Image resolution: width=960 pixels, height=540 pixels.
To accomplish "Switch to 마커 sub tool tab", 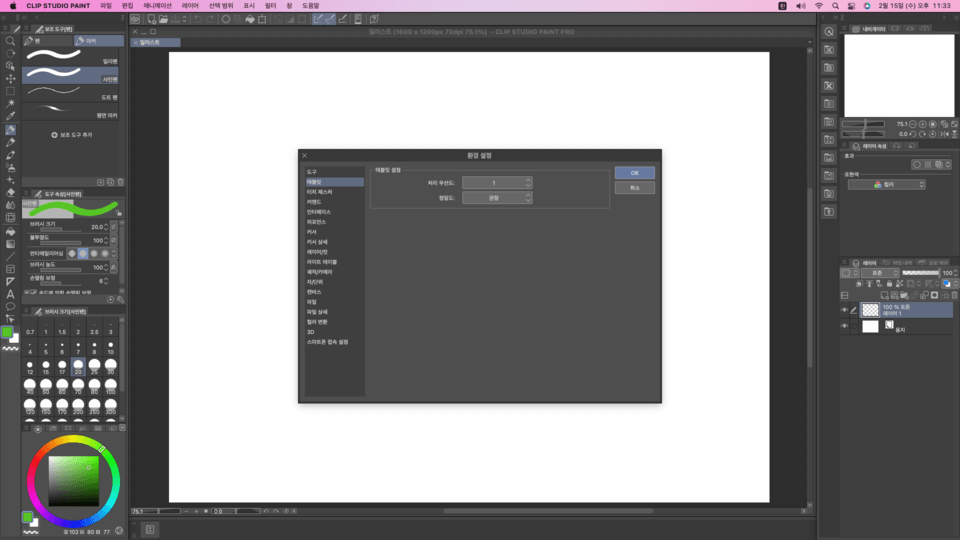I will tap(99, 41).
